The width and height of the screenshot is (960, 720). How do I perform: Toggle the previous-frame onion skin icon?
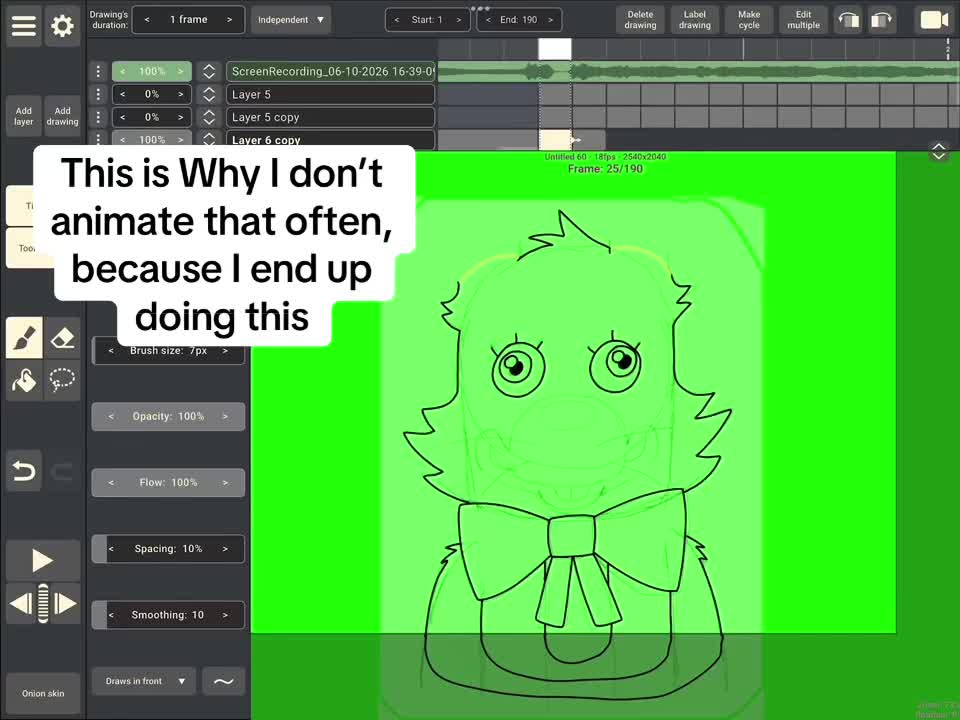point(849,20)
